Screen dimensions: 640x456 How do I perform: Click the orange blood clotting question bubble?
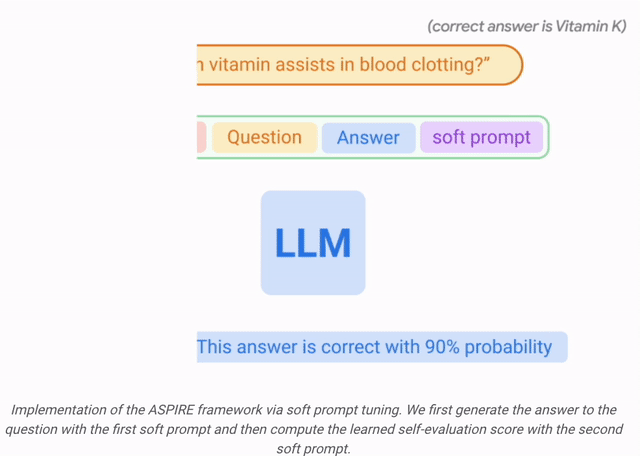pyautogui.click(x=360, y=65)
